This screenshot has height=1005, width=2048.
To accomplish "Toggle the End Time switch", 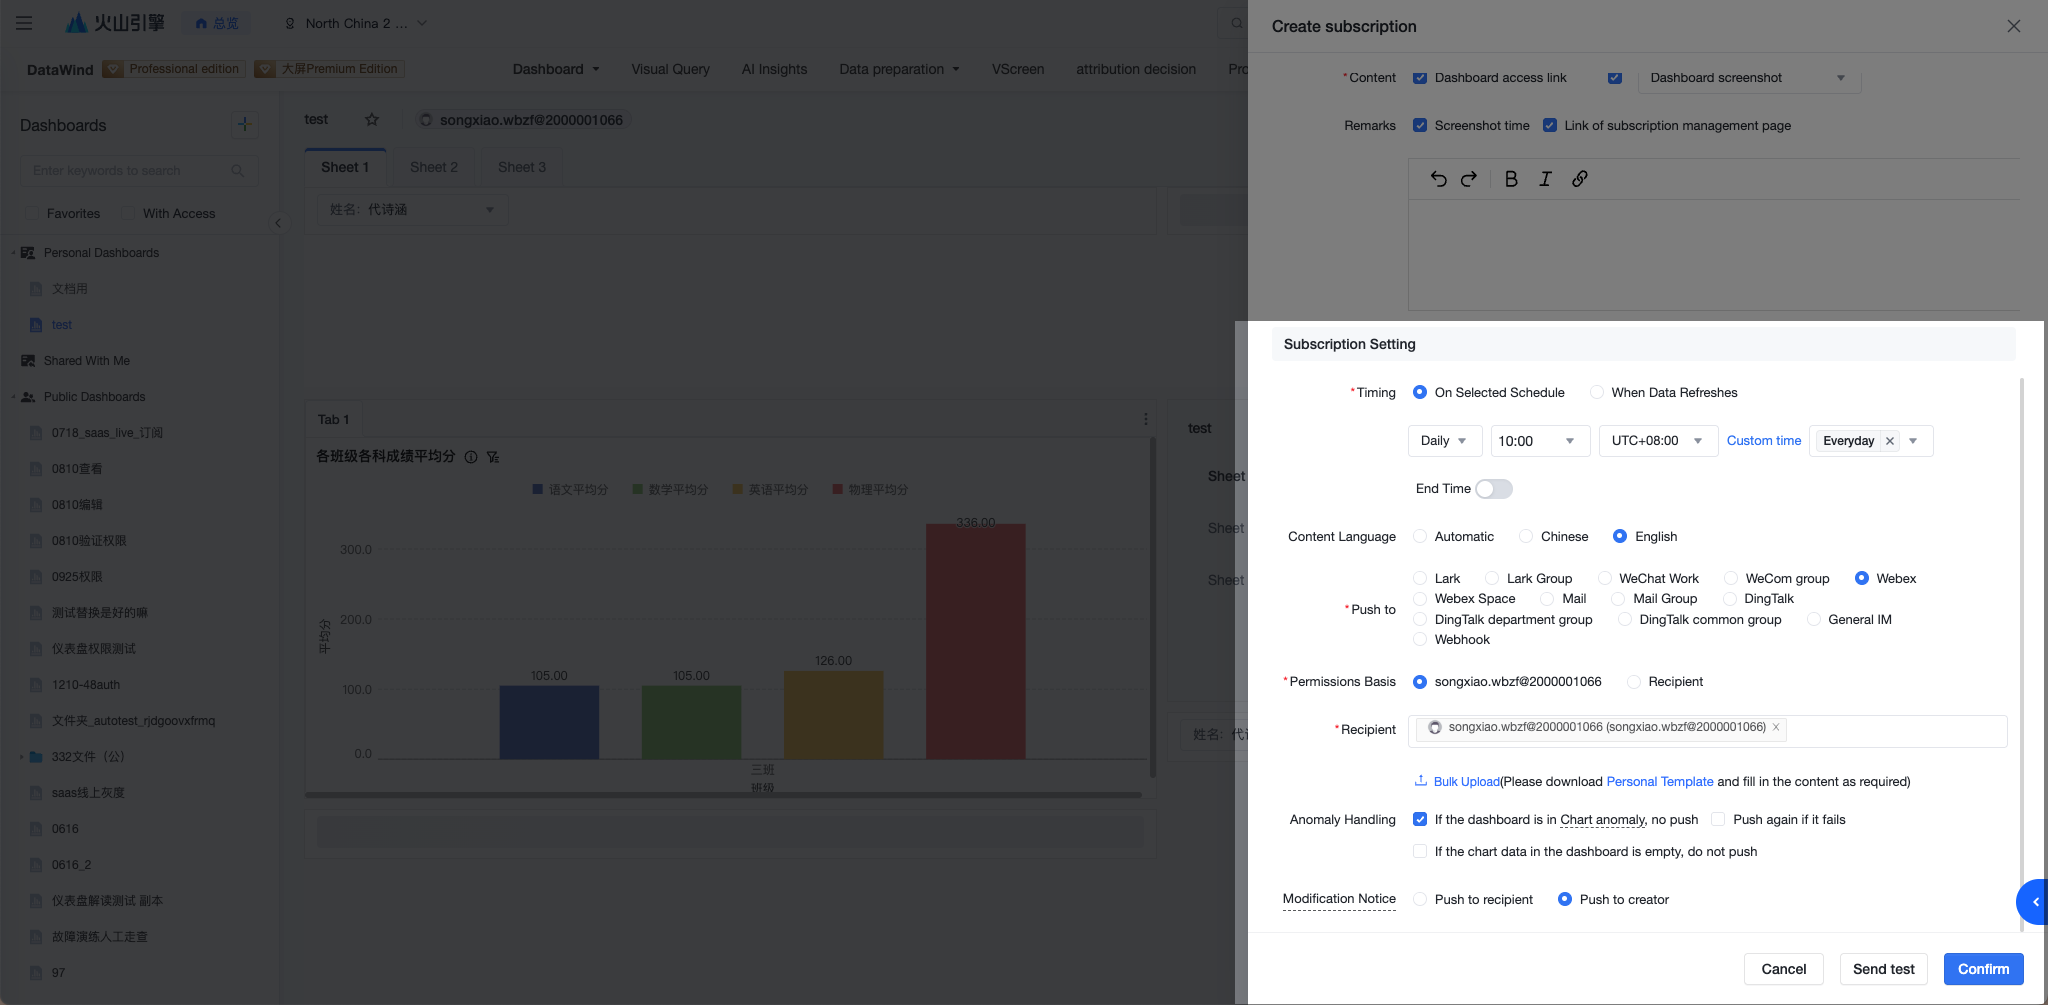I will 1494,489.
